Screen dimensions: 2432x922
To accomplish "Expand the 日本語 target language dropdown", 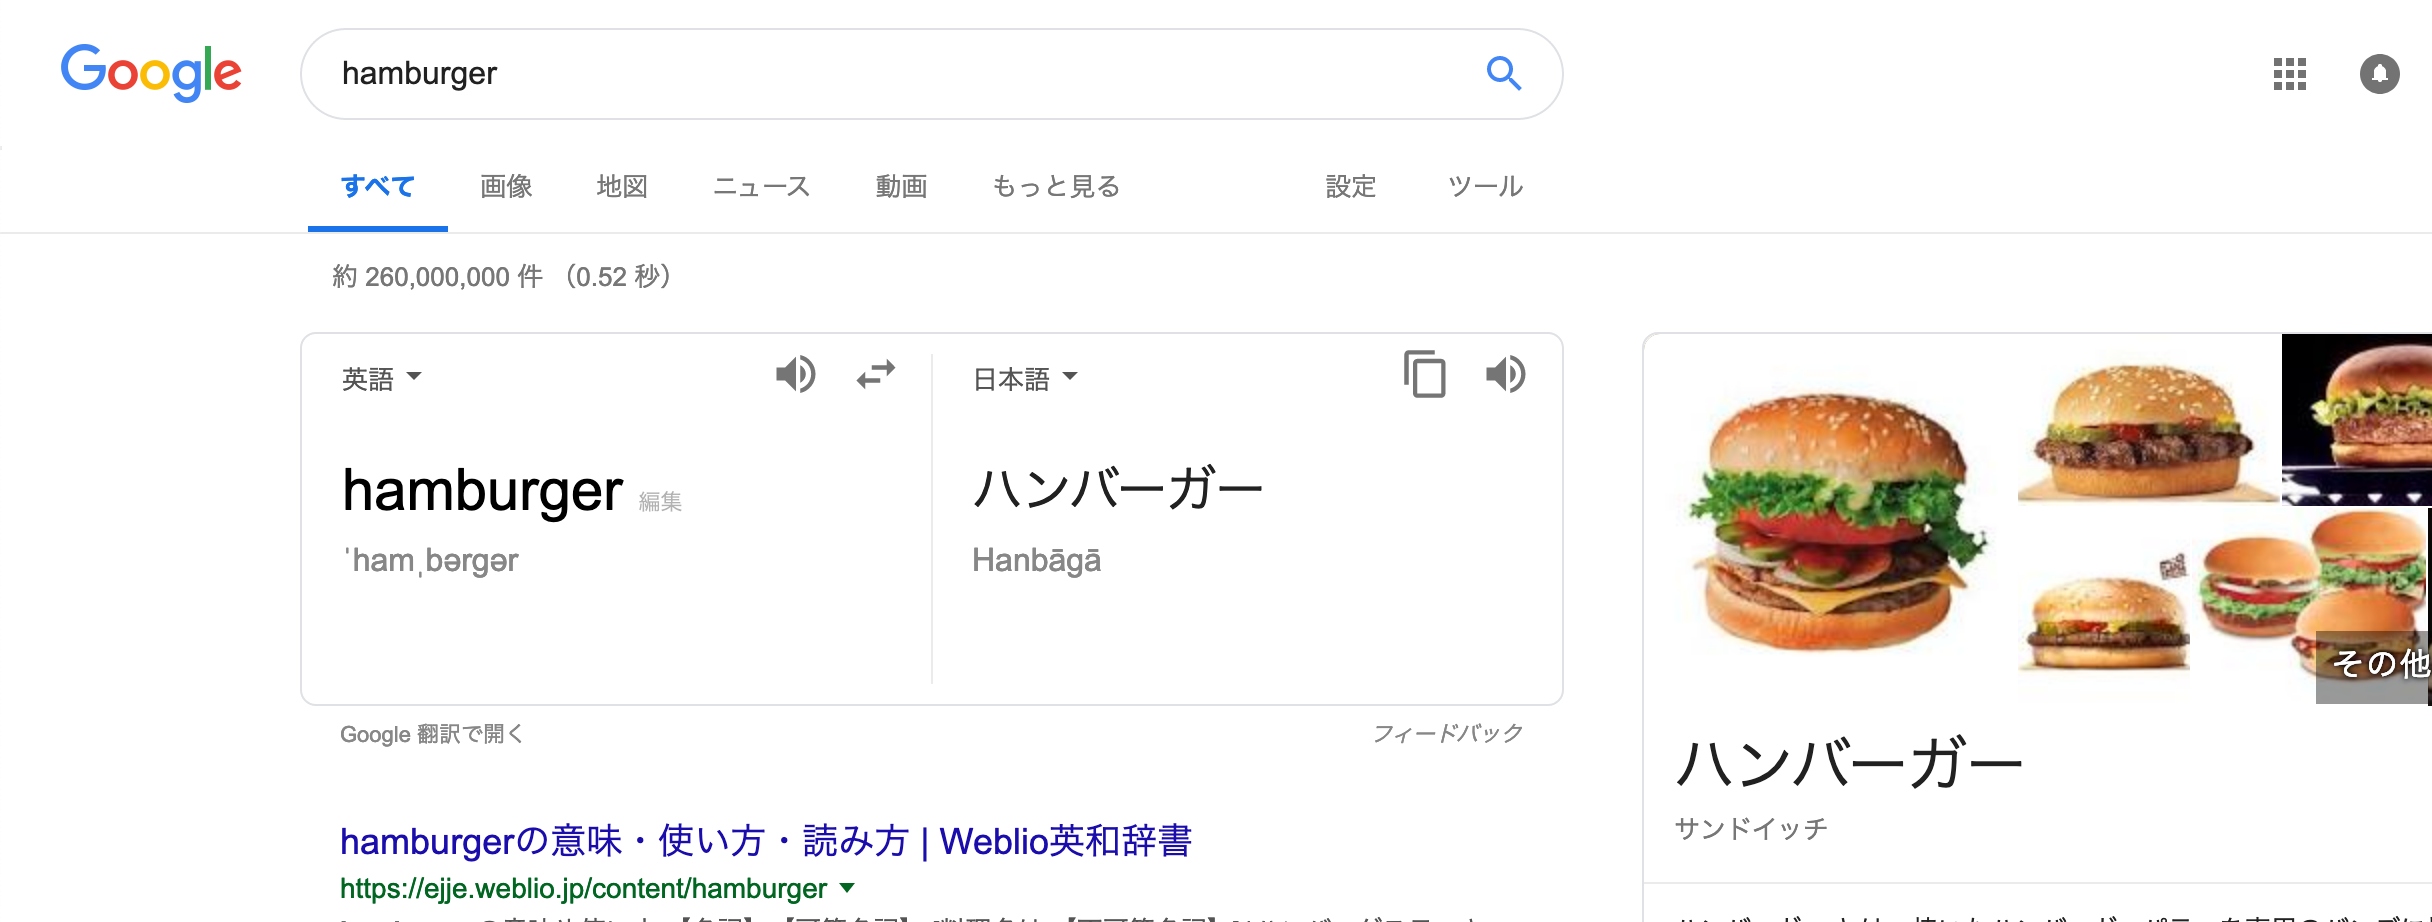I will click(1026, 378).
